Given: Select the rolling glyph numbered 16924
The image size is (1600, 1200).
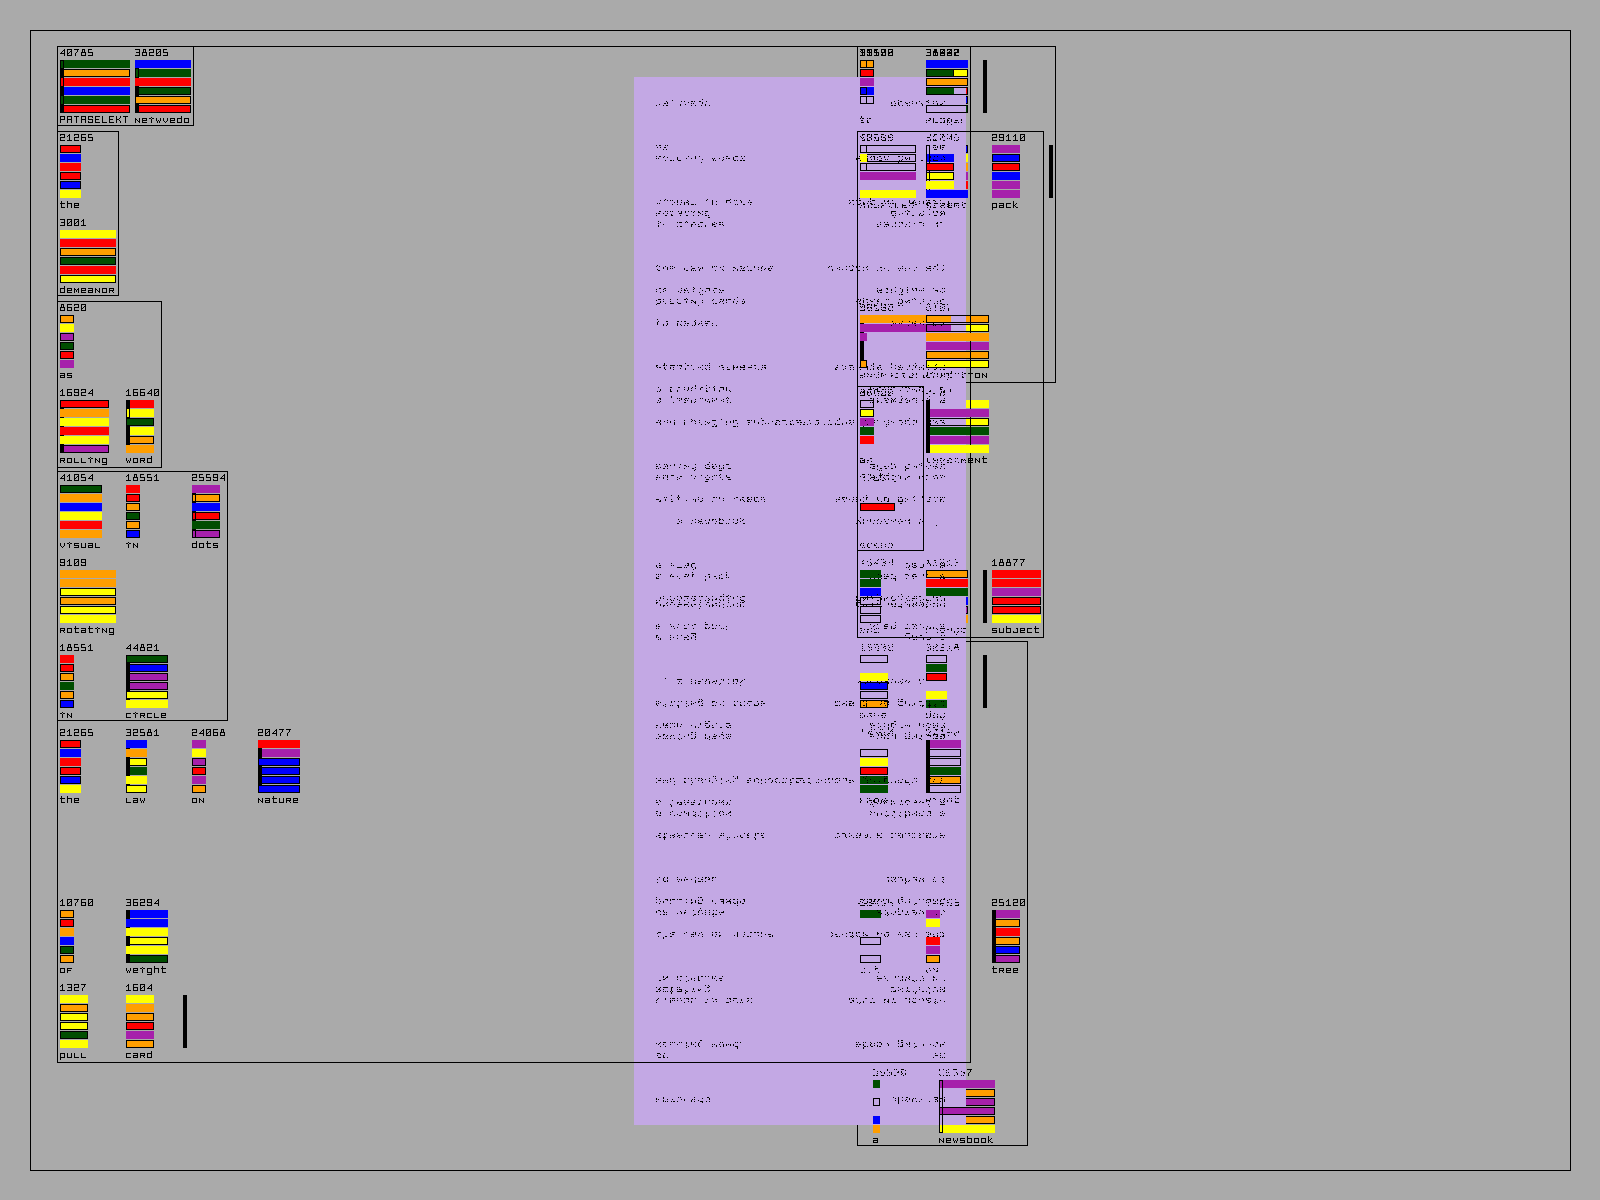Looking at the screenshot, I should [84, 427].
